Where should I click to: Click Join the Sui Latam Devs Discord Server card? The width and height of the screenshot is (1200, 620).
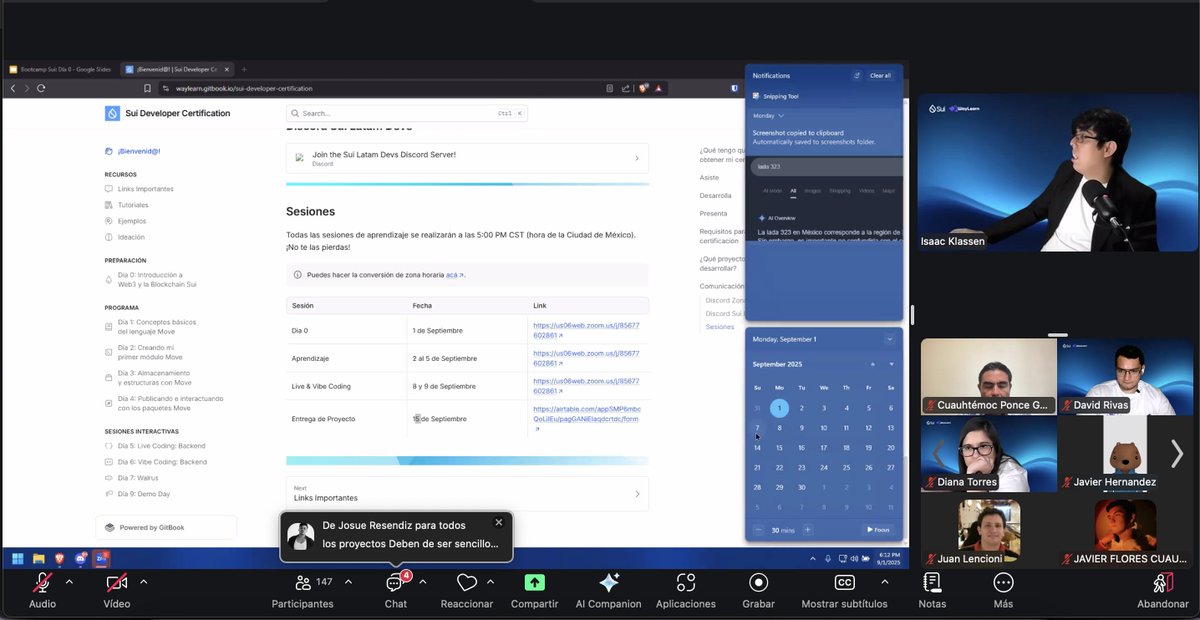[467, 158]
